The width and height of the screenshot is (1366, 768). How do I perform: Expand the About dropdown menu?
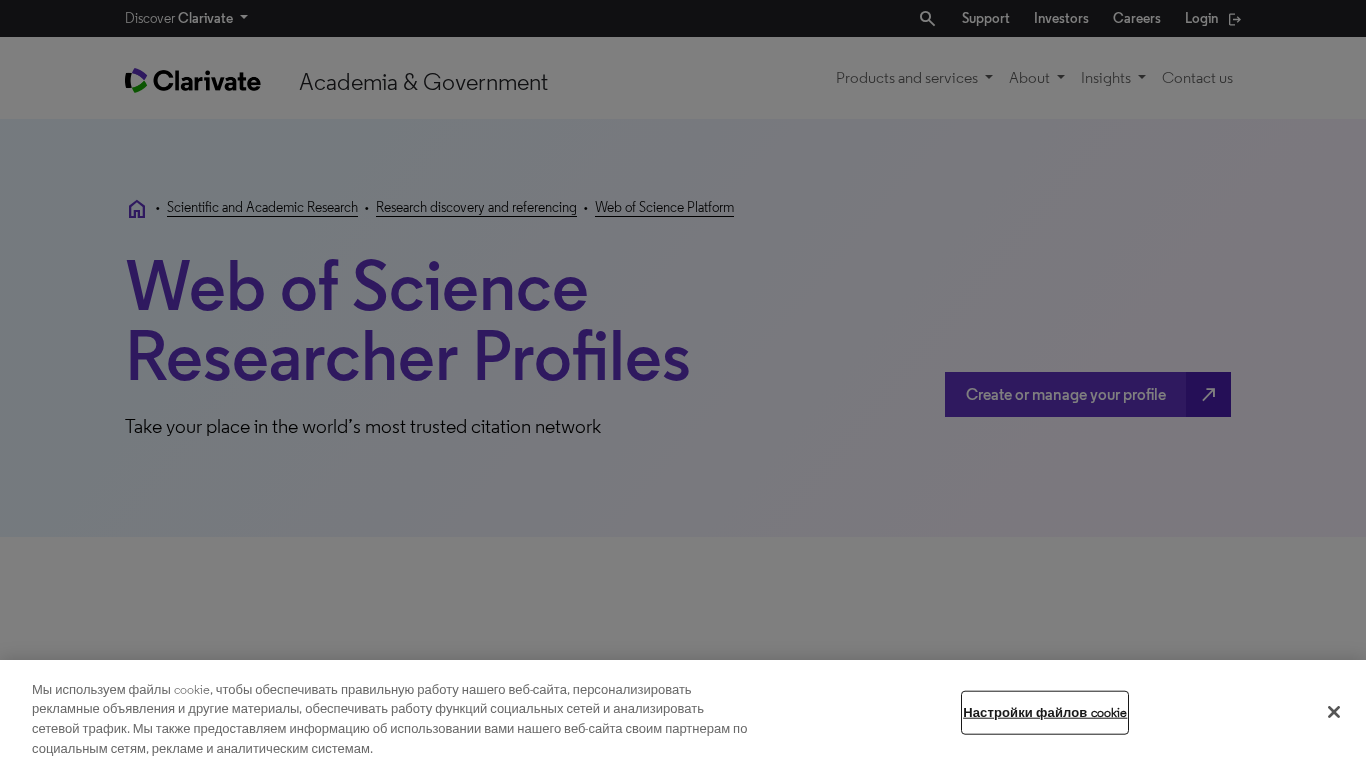click(1036, 78)
